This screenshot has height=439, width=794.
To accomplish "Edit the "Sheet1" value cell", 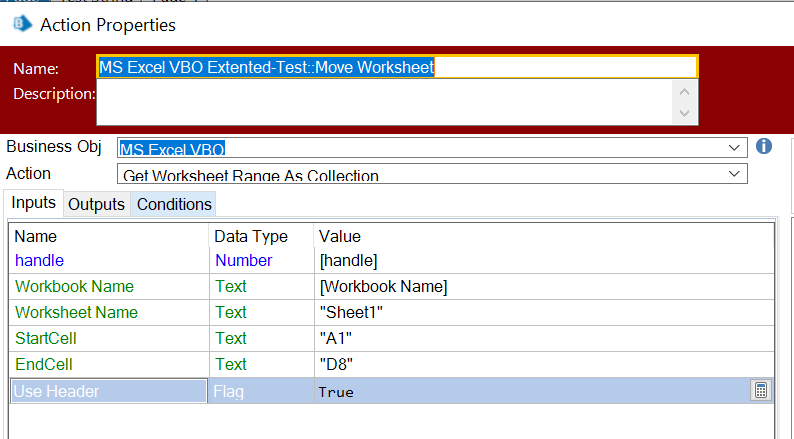I will 544,312.
